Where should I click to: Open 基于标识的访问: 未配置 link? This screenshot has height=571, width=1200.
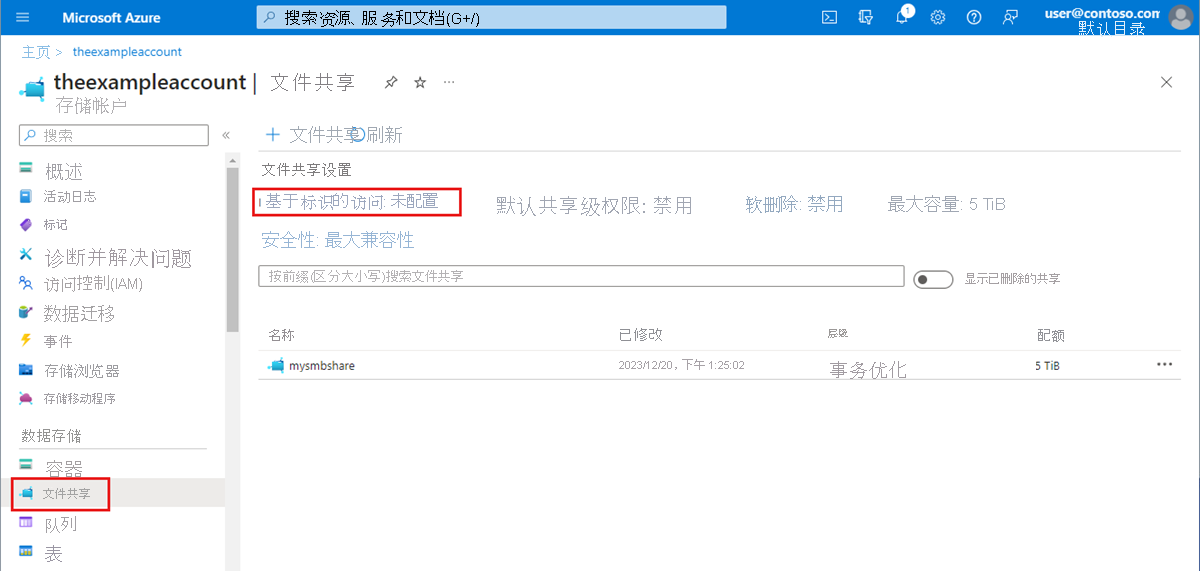[351, 201]
